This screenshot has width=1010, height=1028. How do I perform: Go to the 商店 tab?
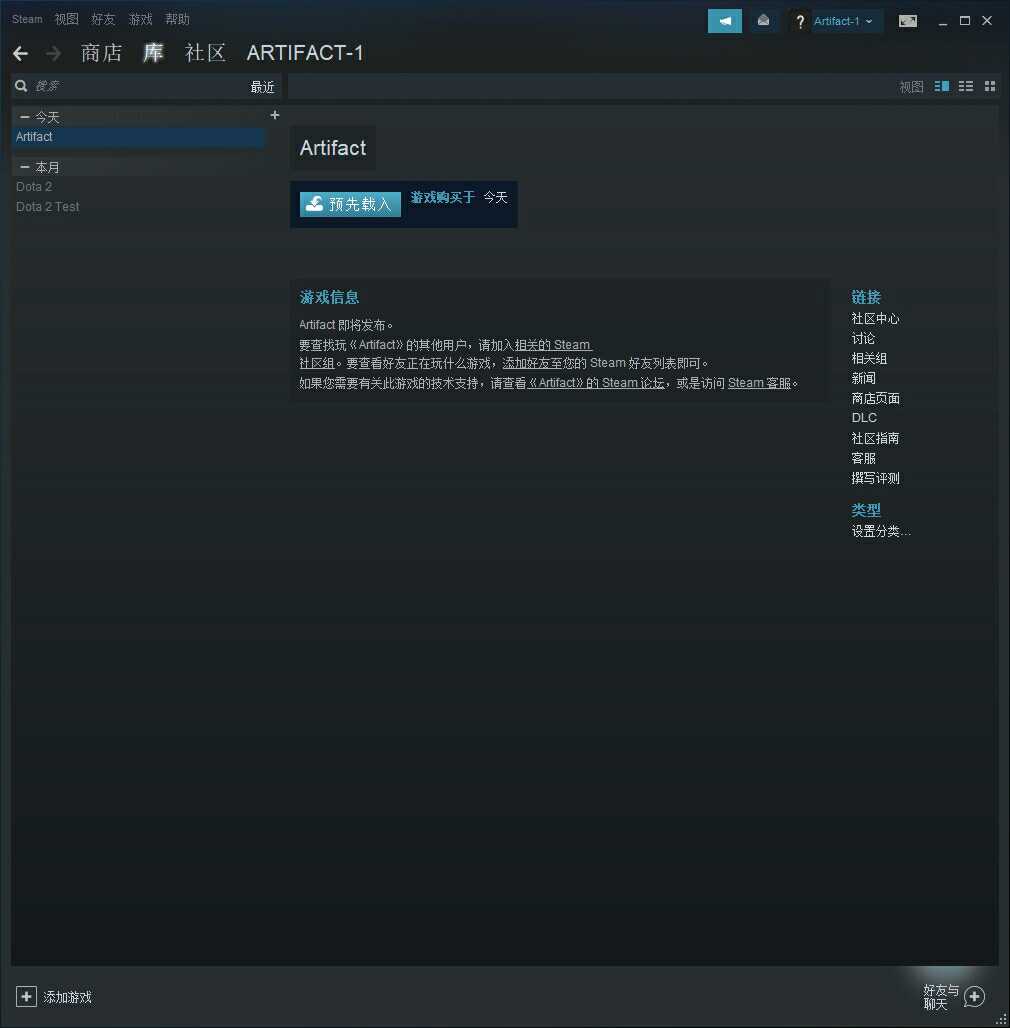[x=102, y=53]
